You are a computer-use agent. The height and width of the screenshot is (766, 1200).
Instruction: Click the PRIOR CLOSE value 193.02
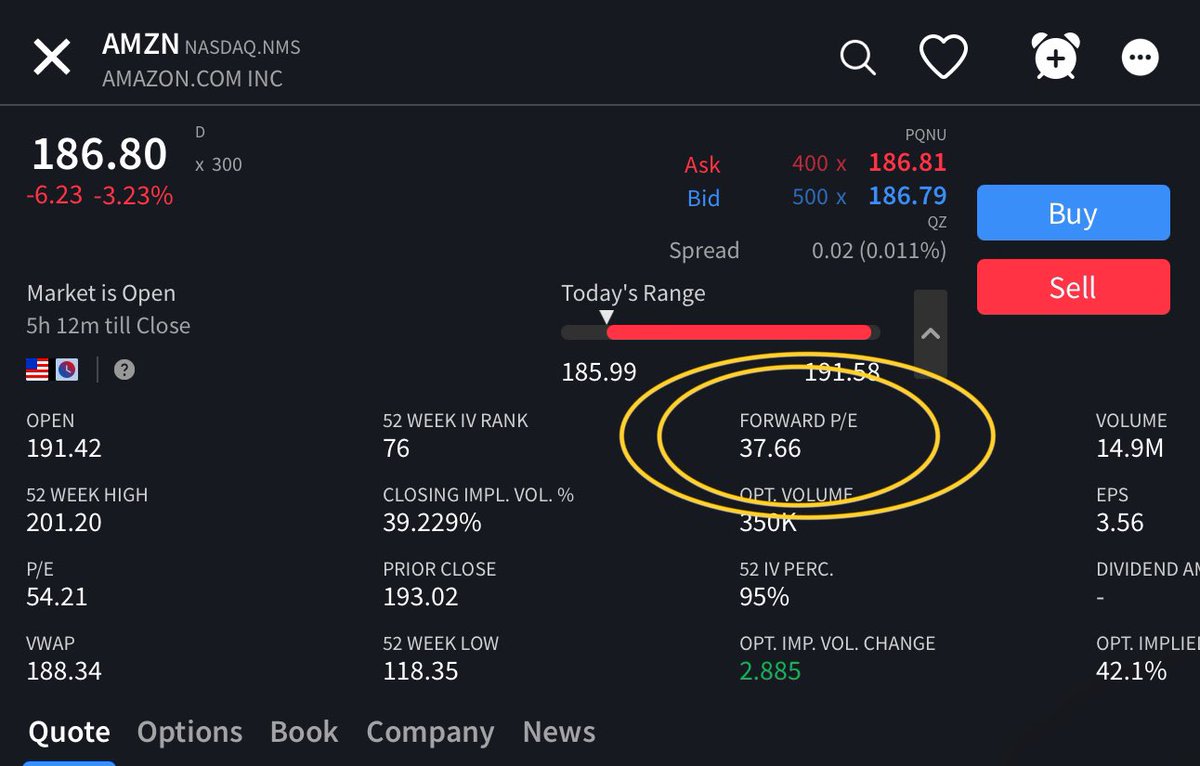421,597
